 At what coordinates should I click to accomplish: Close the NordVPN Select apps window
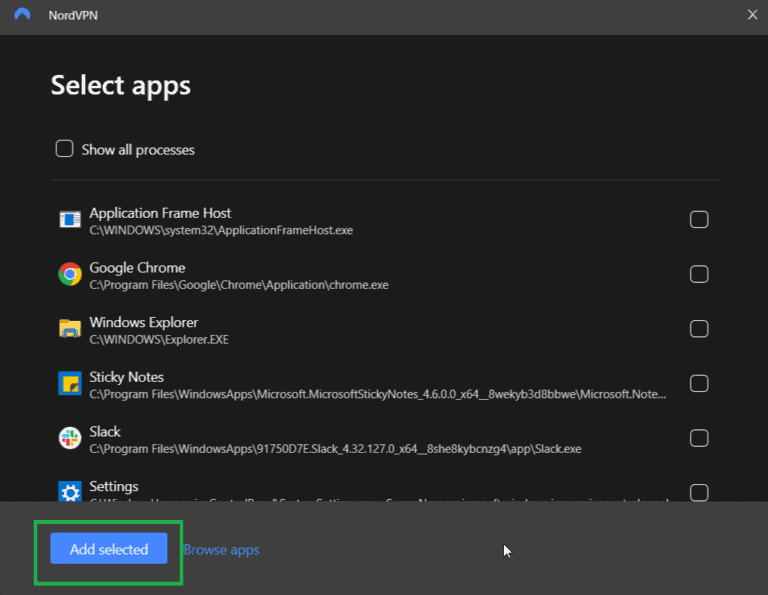pyautogui.click(x=752, y=15)
